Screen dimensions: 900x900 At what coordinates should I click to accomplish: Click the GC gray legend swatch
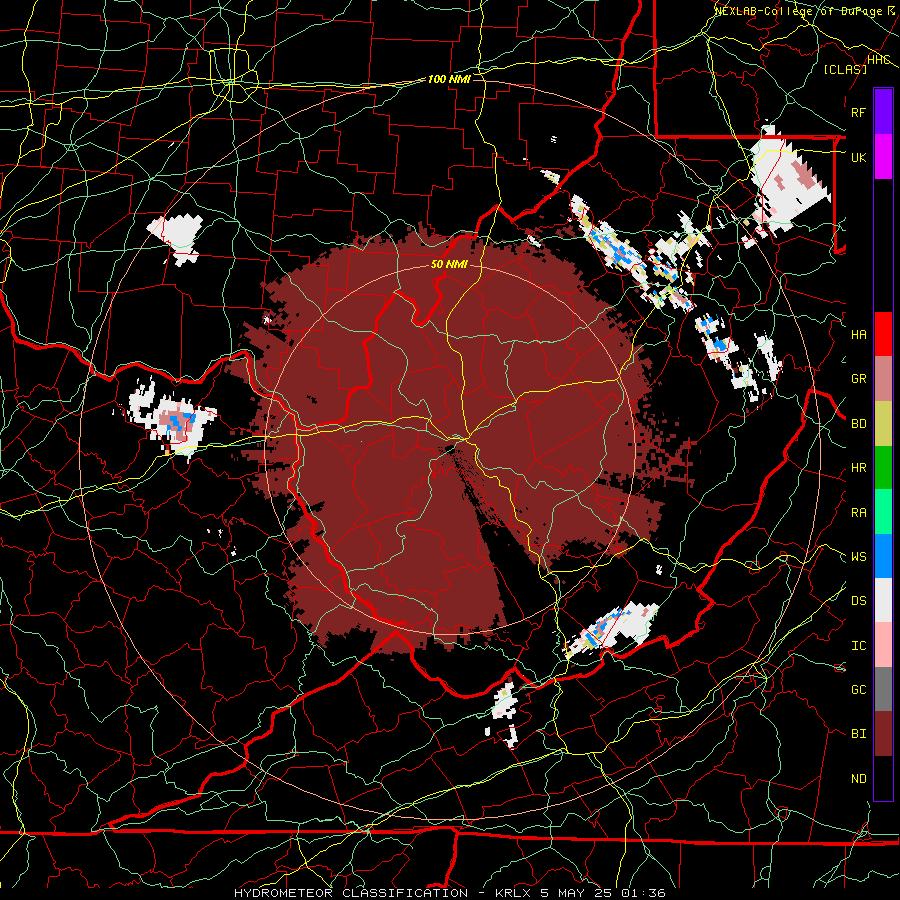883,689
